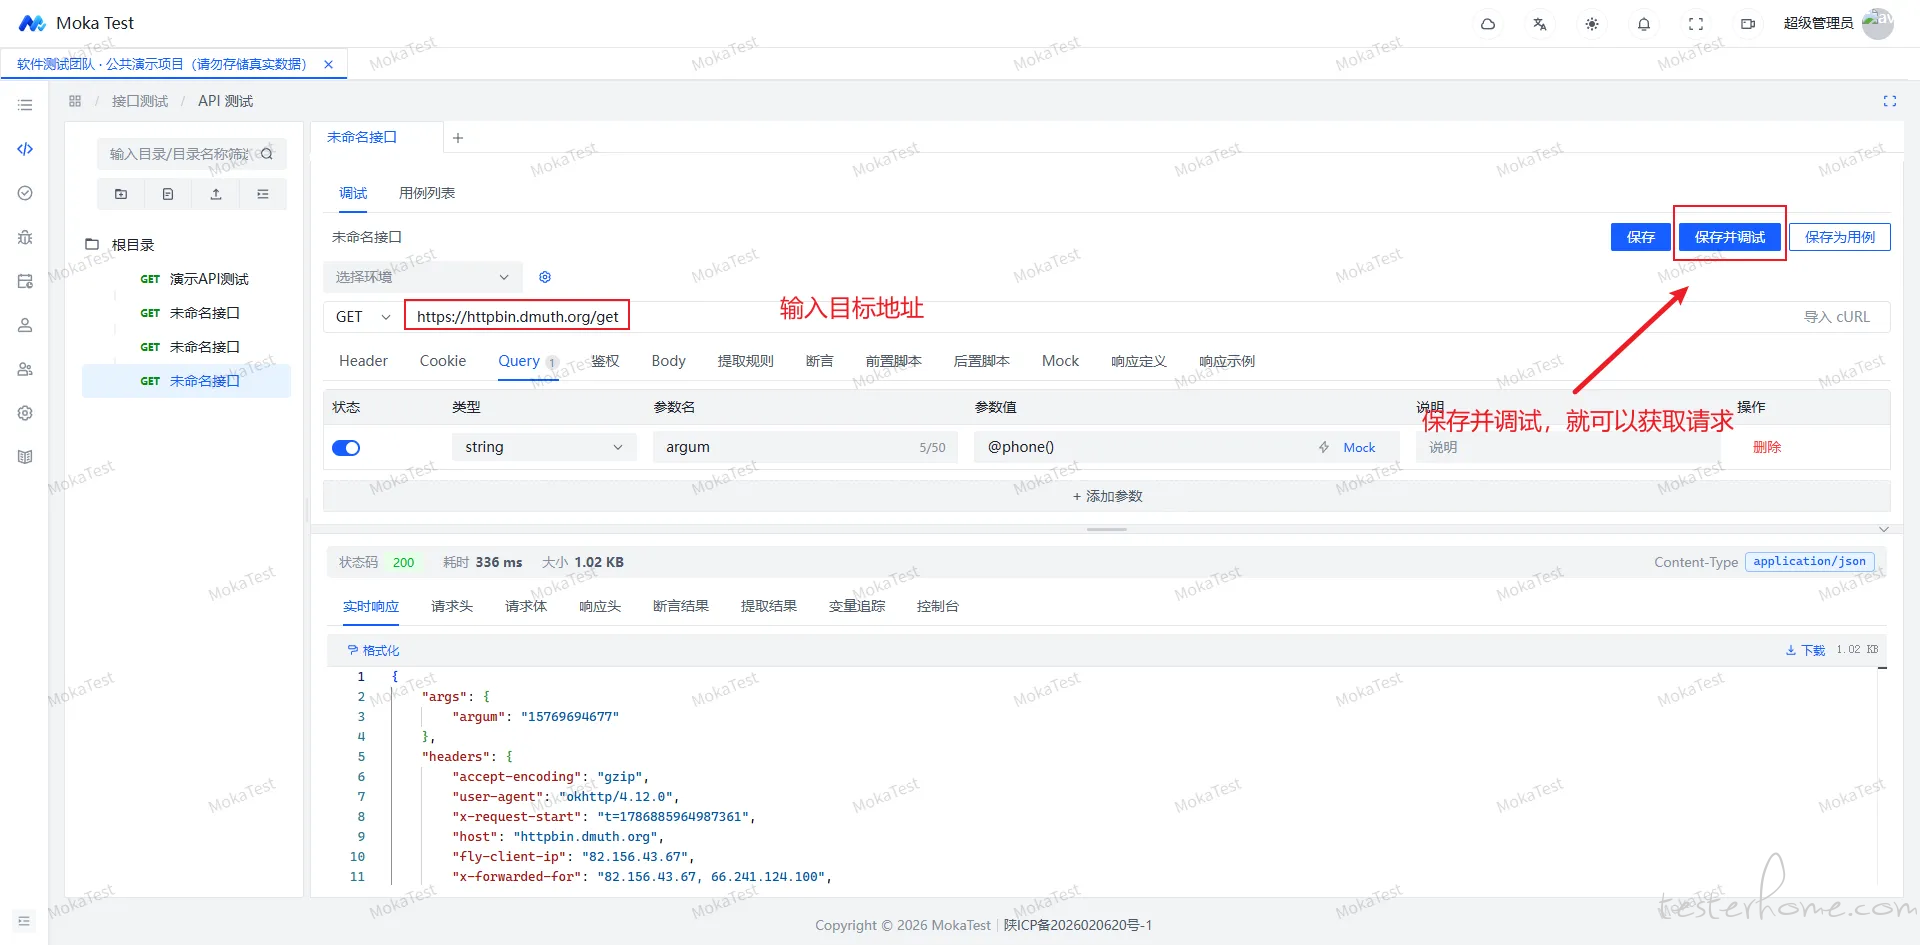Viewport: 1920px width, 945px height.
Task: Click 删除 to remove the argum parameter
Action: (x=1767, y=447)
